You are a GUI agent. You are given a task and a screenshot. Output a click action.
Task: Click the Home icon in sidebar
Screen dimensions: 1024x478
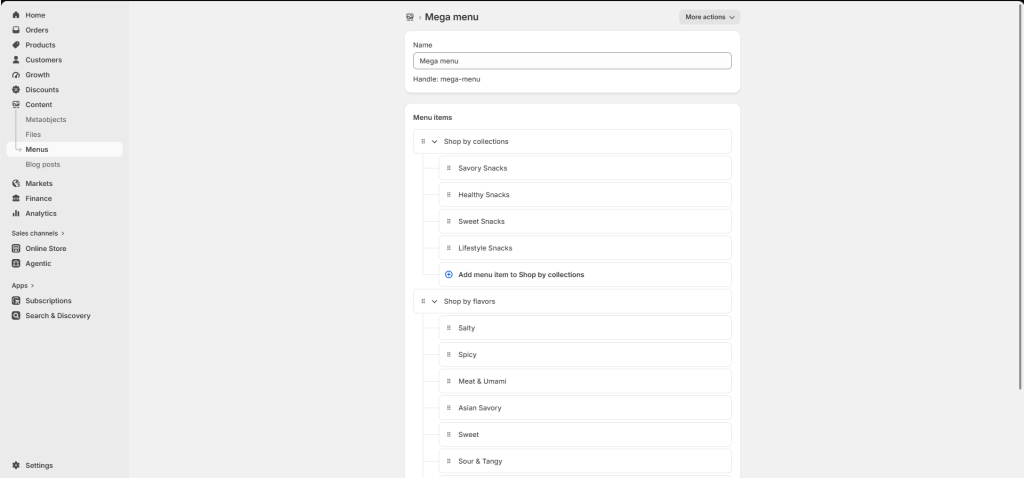coord(16,15)
